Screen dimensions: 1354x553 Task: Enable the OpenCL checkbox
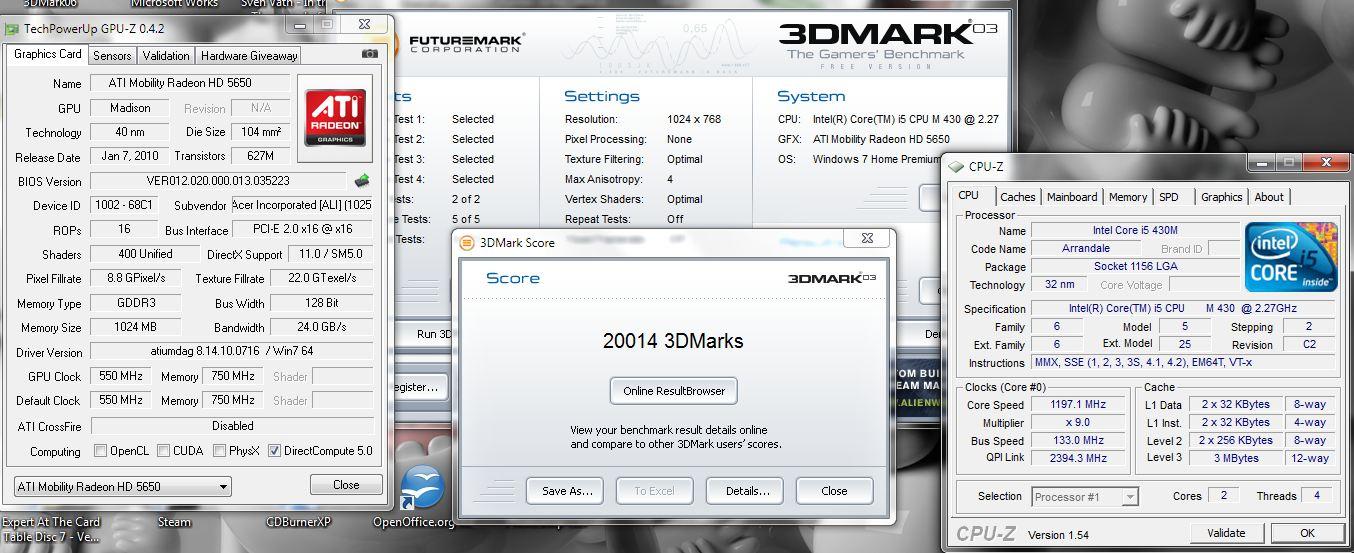point(100,451)
